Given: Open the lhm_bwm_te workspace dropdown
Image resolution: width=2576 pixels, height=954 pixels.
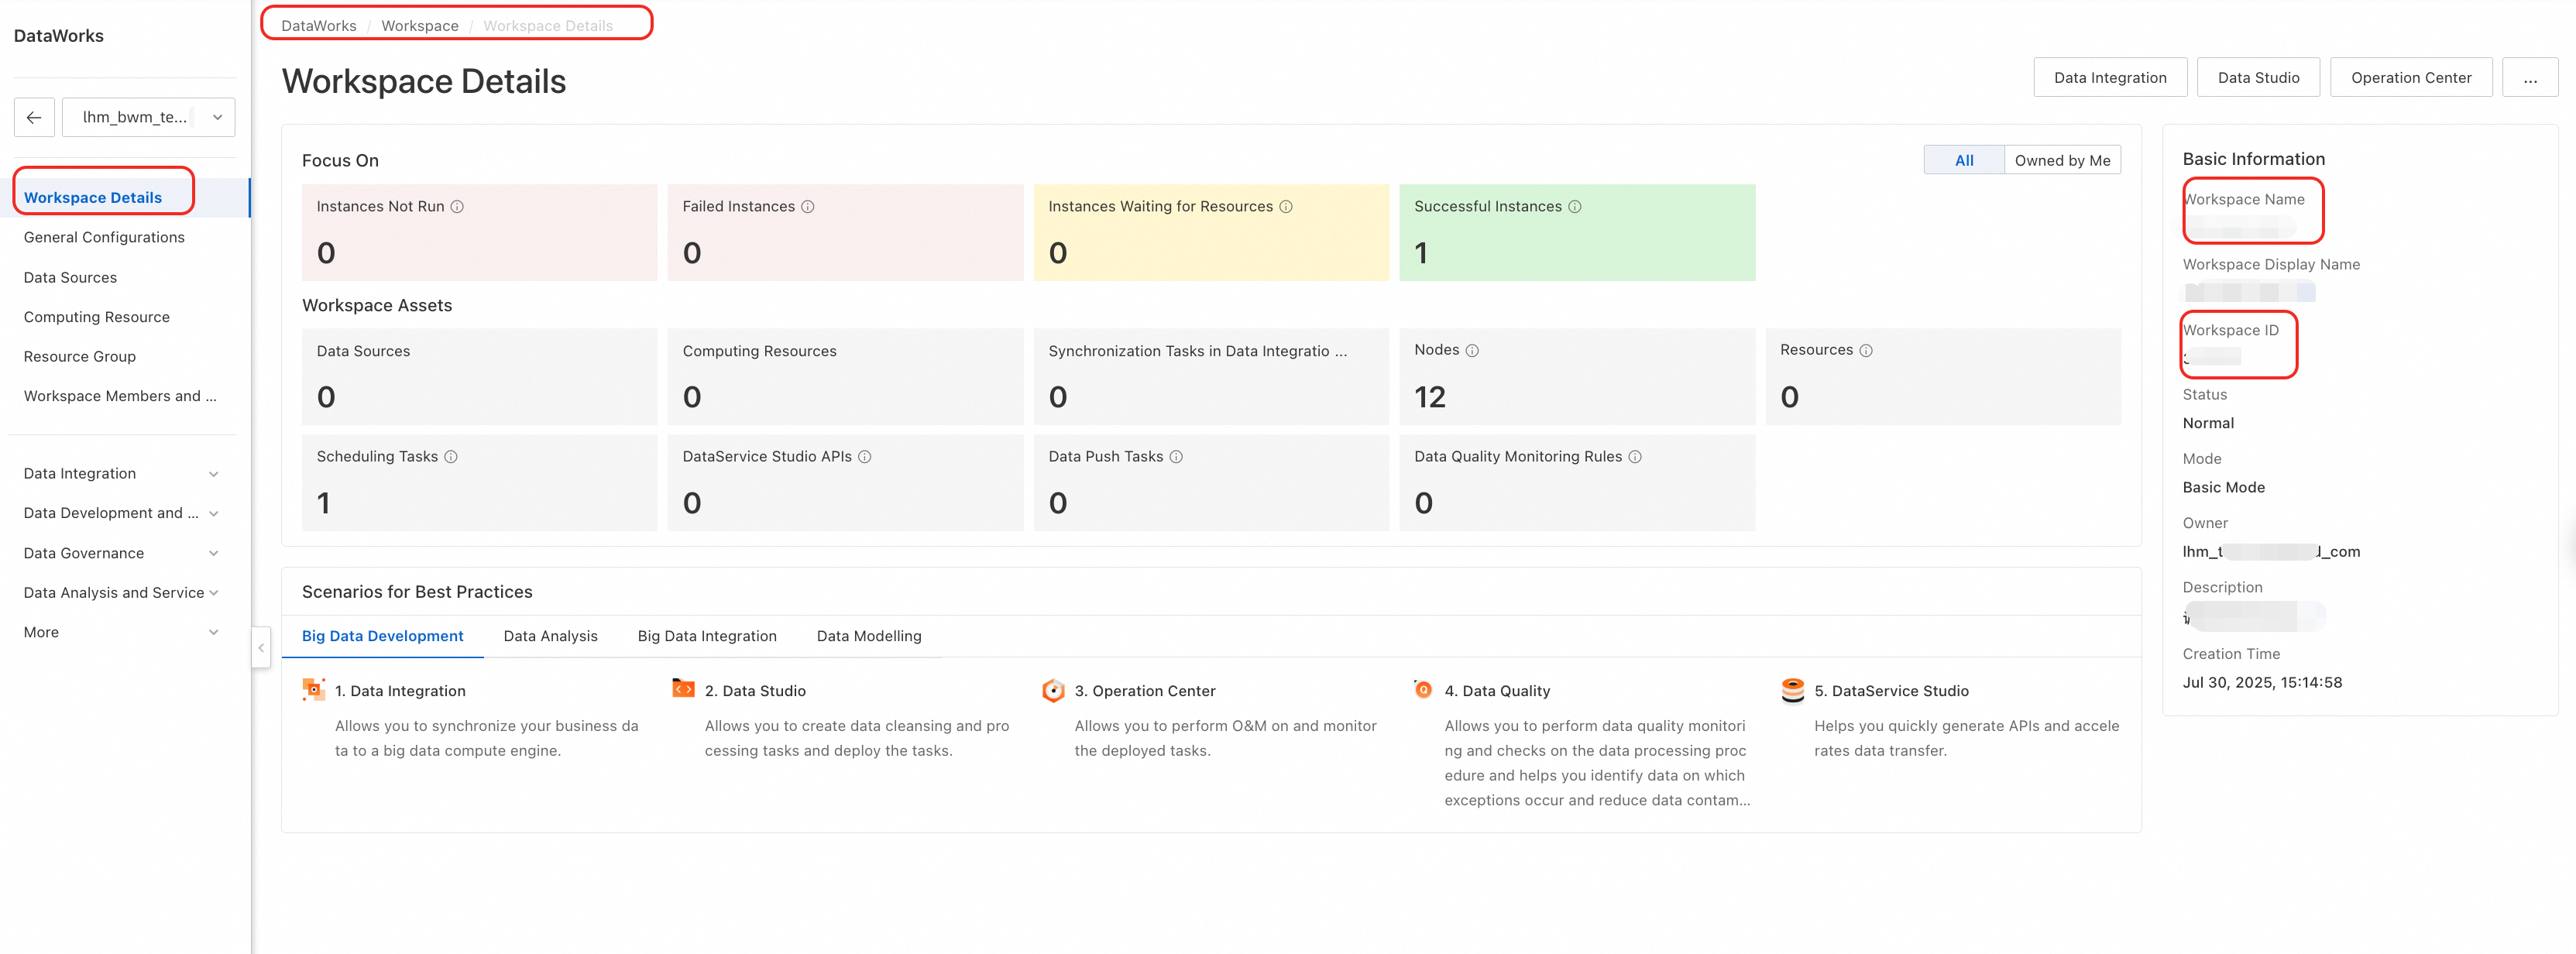Looking at the screenshot, I should [x=148, y=117].
